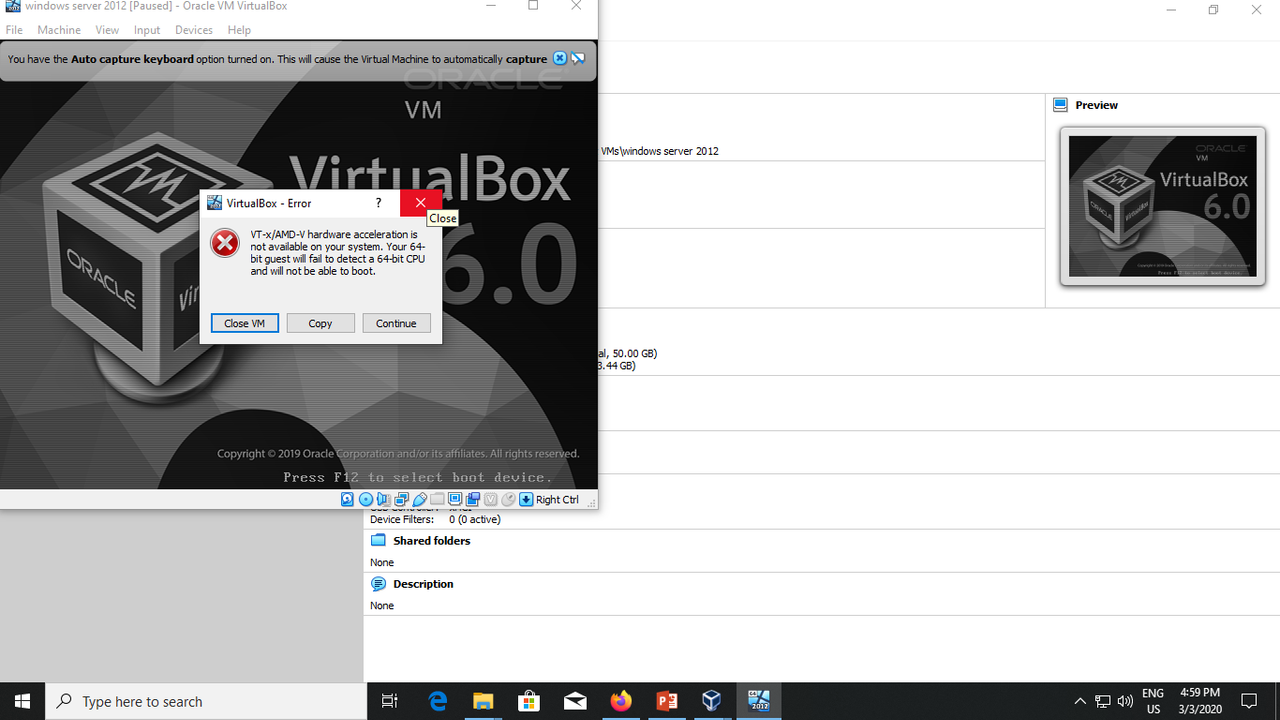Click the Shared folders heading
This screenshot has height=720, width=1280.
pos(432,540)
